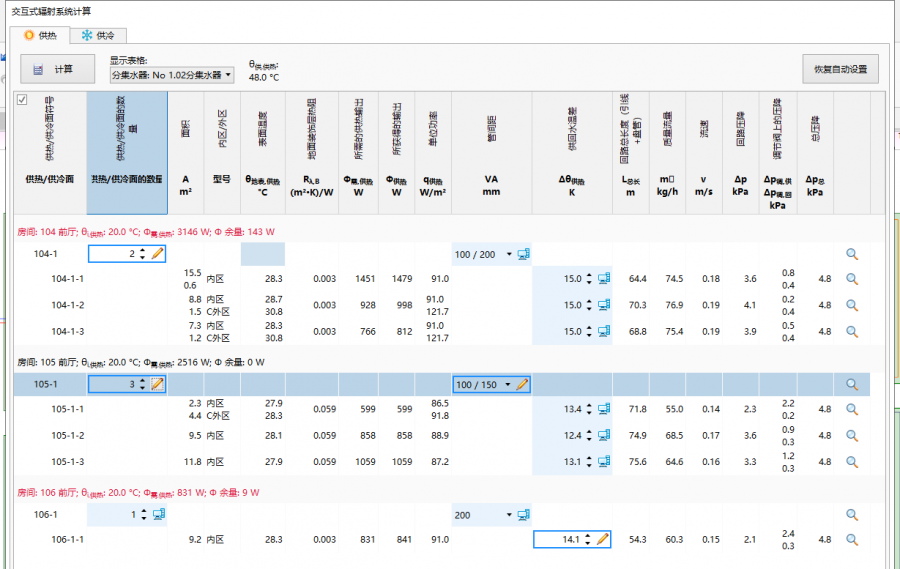Image resolution: width=900 pixels, height=569 pixels.
Task: Click the magnifier icon in row 106-1-1
Action: pyautogui.click(x=852, y=539)
